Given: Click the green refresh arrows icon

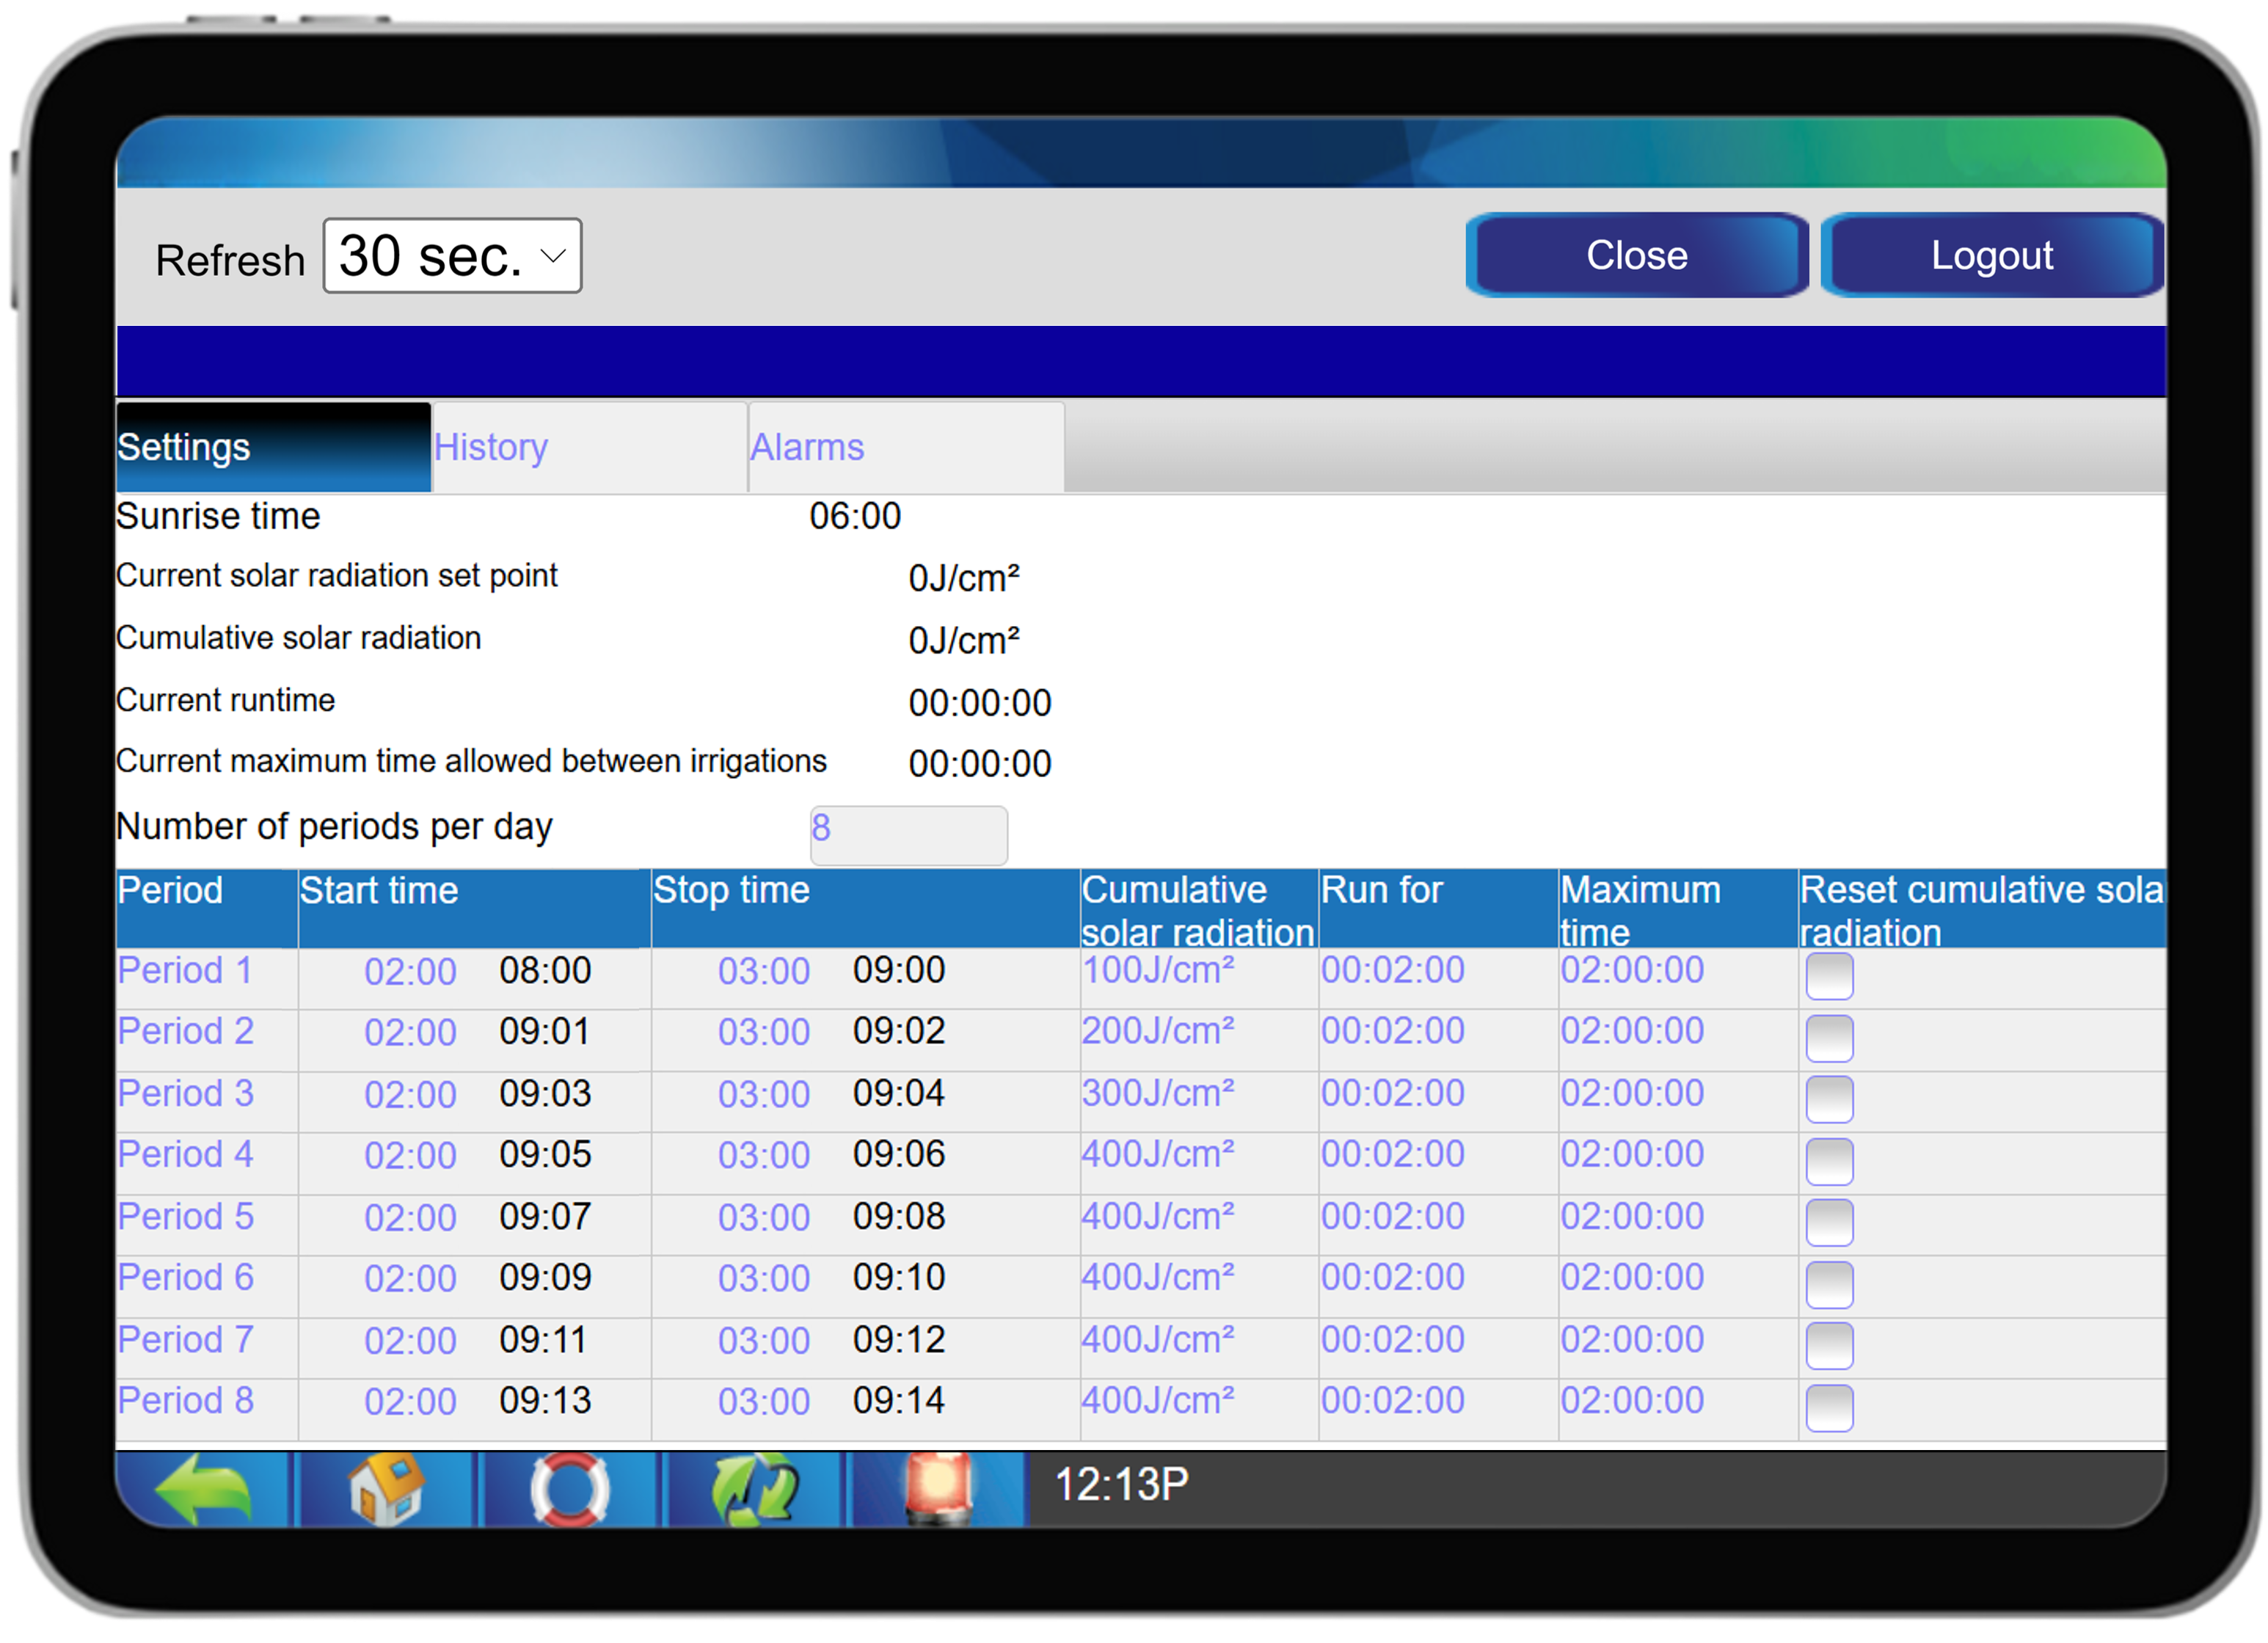Looking at the screenshot, I should point(754,1490).
